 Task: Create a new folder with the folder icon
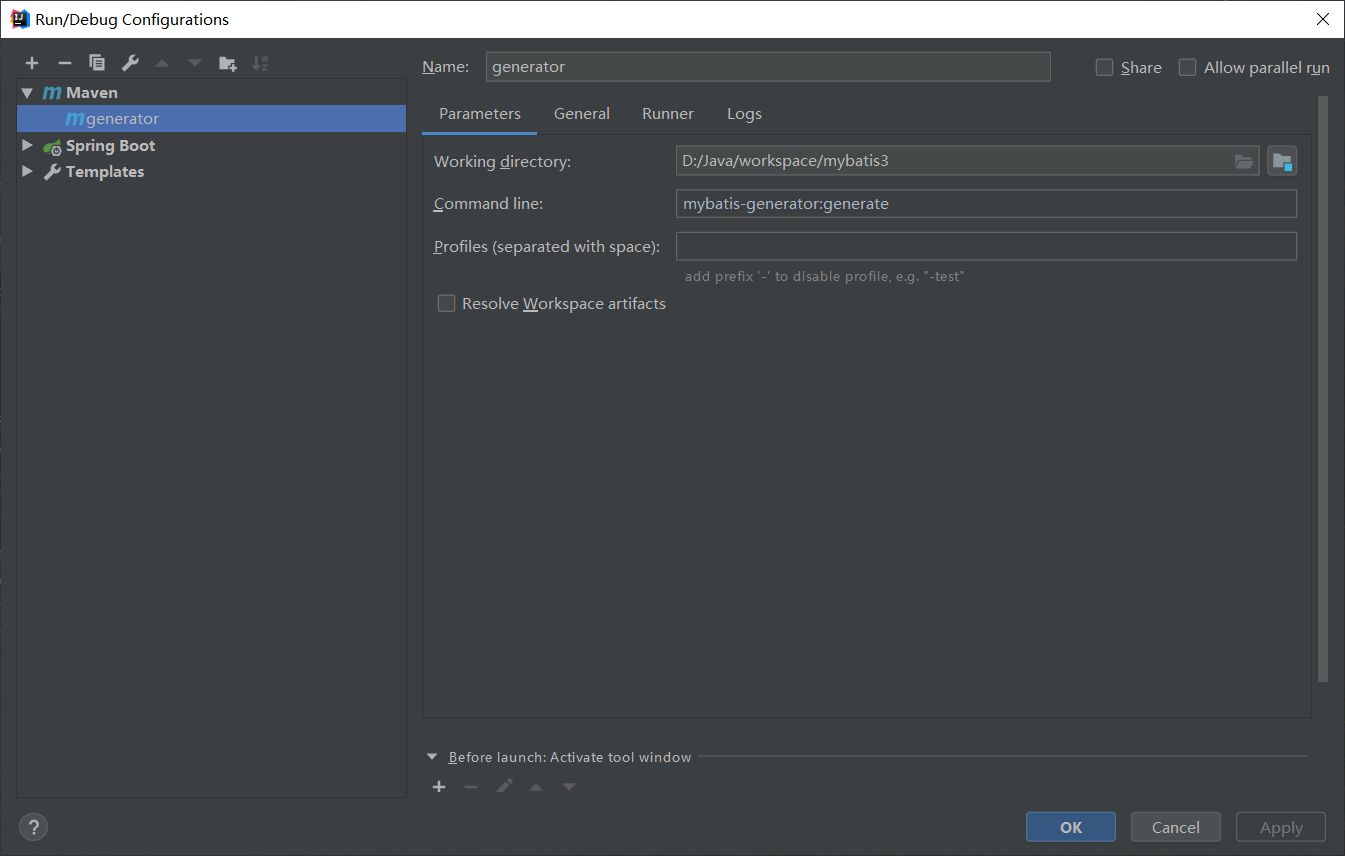tap(228, 63)
